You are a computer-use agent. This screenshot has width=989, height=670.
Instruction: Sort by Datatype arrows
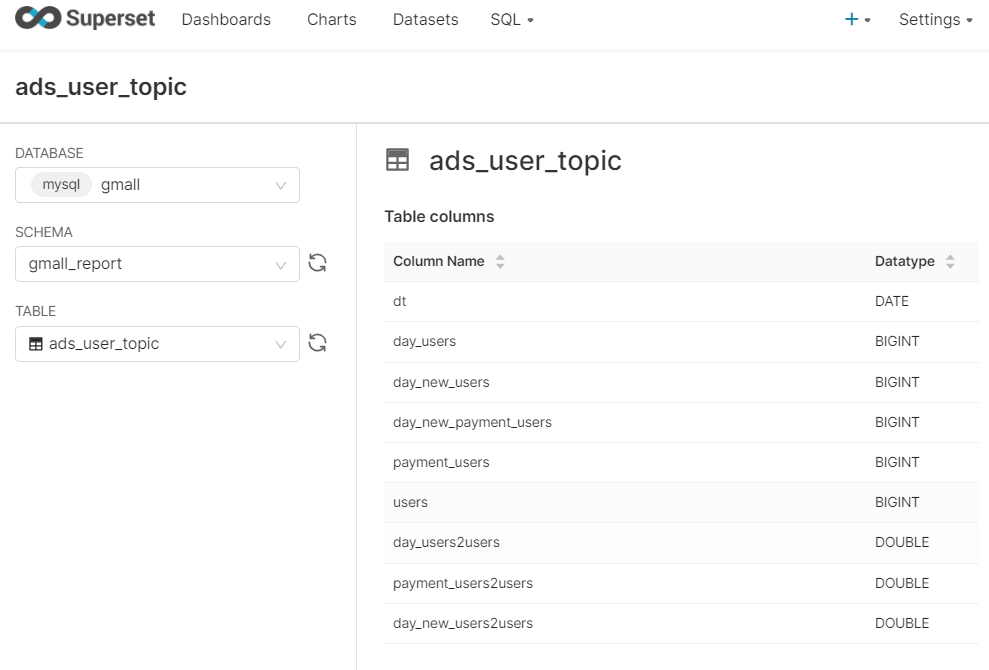[950, 262]
